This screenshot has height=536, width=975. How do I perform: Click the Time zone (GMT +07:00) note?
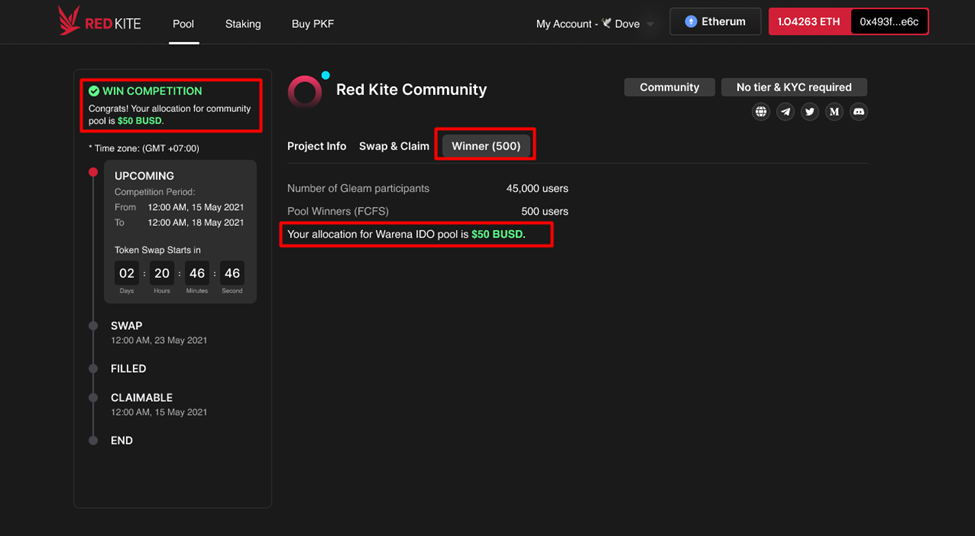[x=144, y=149]
